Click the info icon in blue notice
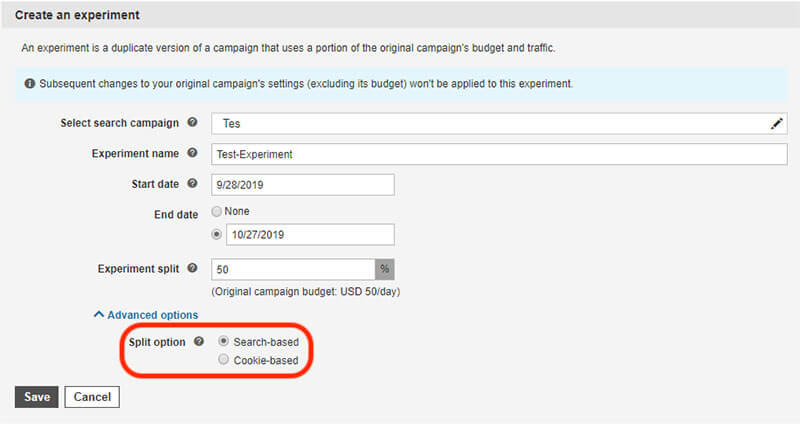Screen dimensions: 800x428 pyautogui.click(x=30, y=83)
